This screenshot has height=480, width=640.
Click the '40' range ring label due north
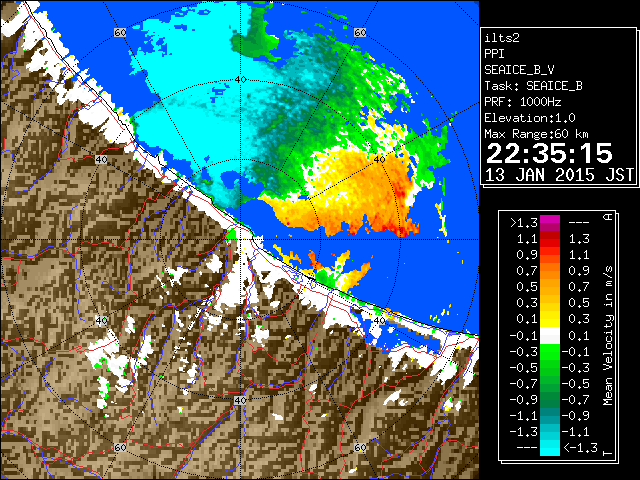(x=241, y=80)
